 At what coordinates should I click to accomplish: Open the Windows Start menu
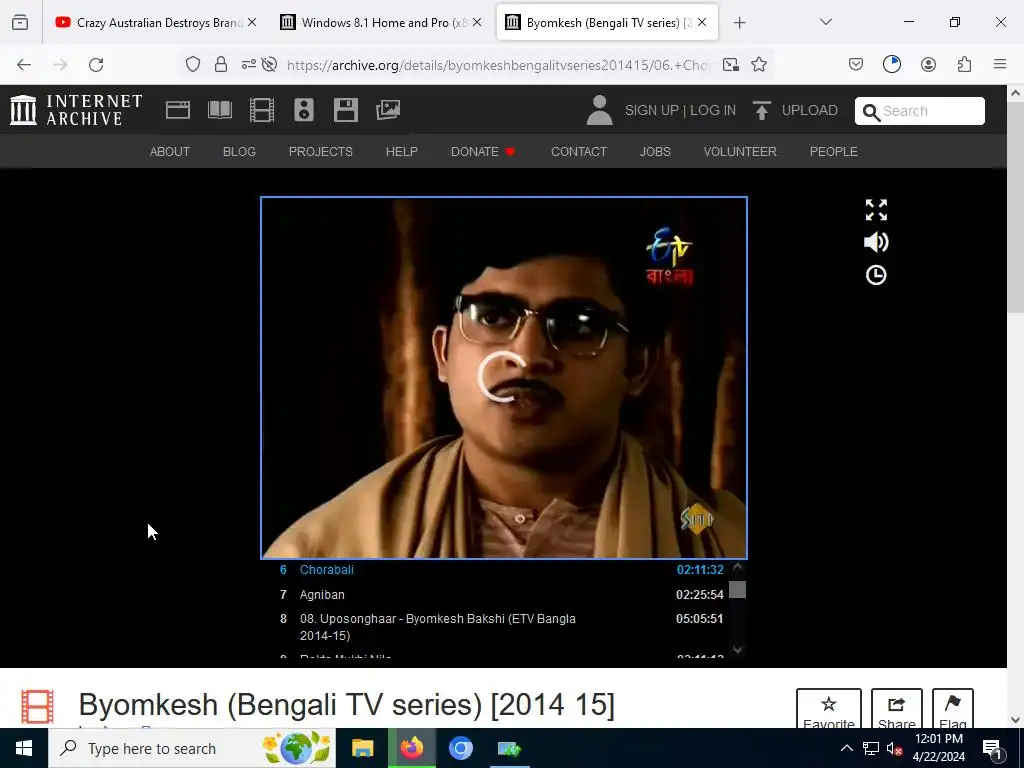pos(24,748)
